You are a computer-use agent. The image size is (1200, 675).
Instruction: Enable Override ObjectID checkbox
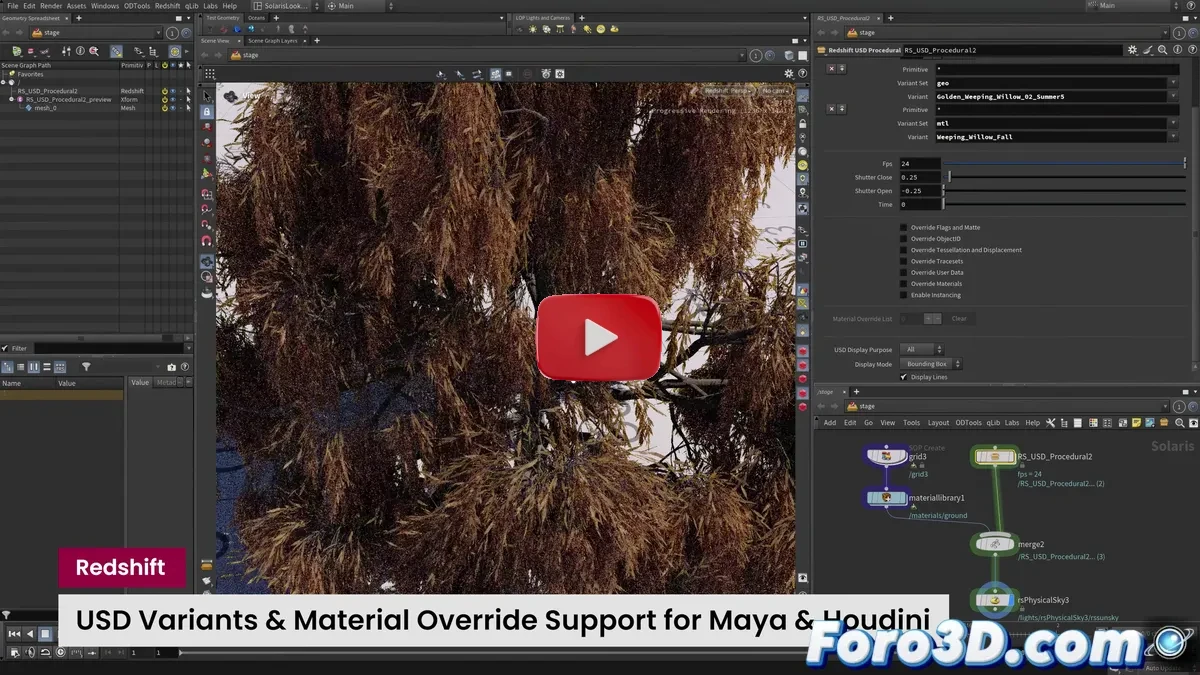click(904, 239)
